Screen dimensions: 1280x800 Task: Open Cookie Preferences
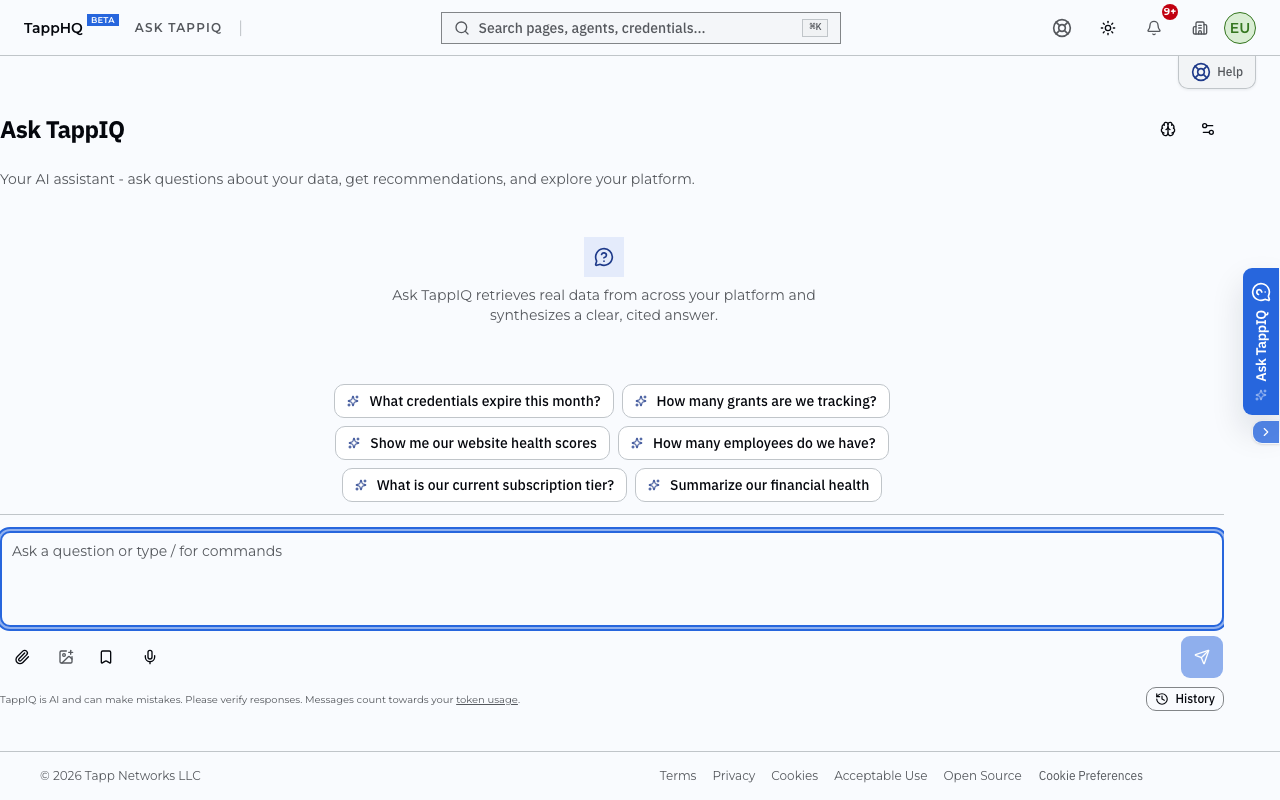coord(1091,776)
